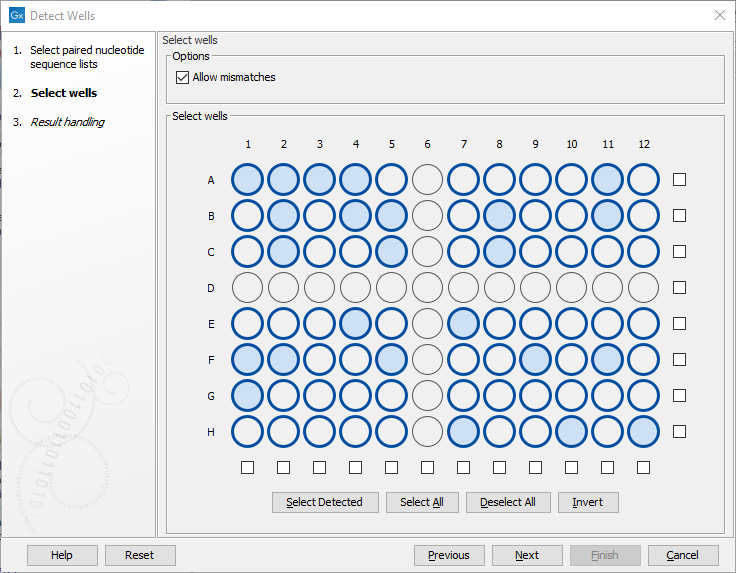
Task: Click well G1 in the plate
Action: (247, 396)
